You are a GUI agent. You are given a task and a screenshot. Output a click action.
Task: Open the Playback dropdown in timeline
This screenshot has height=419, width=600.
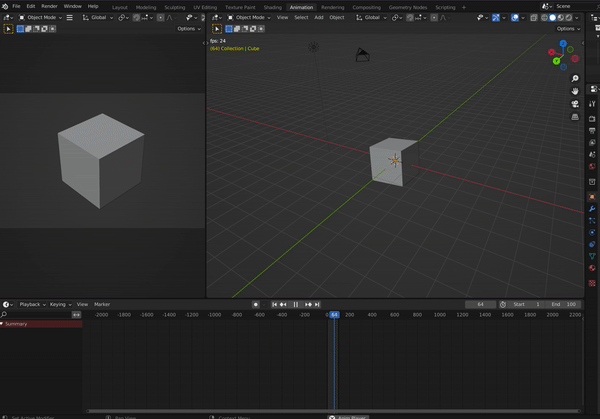30,304
